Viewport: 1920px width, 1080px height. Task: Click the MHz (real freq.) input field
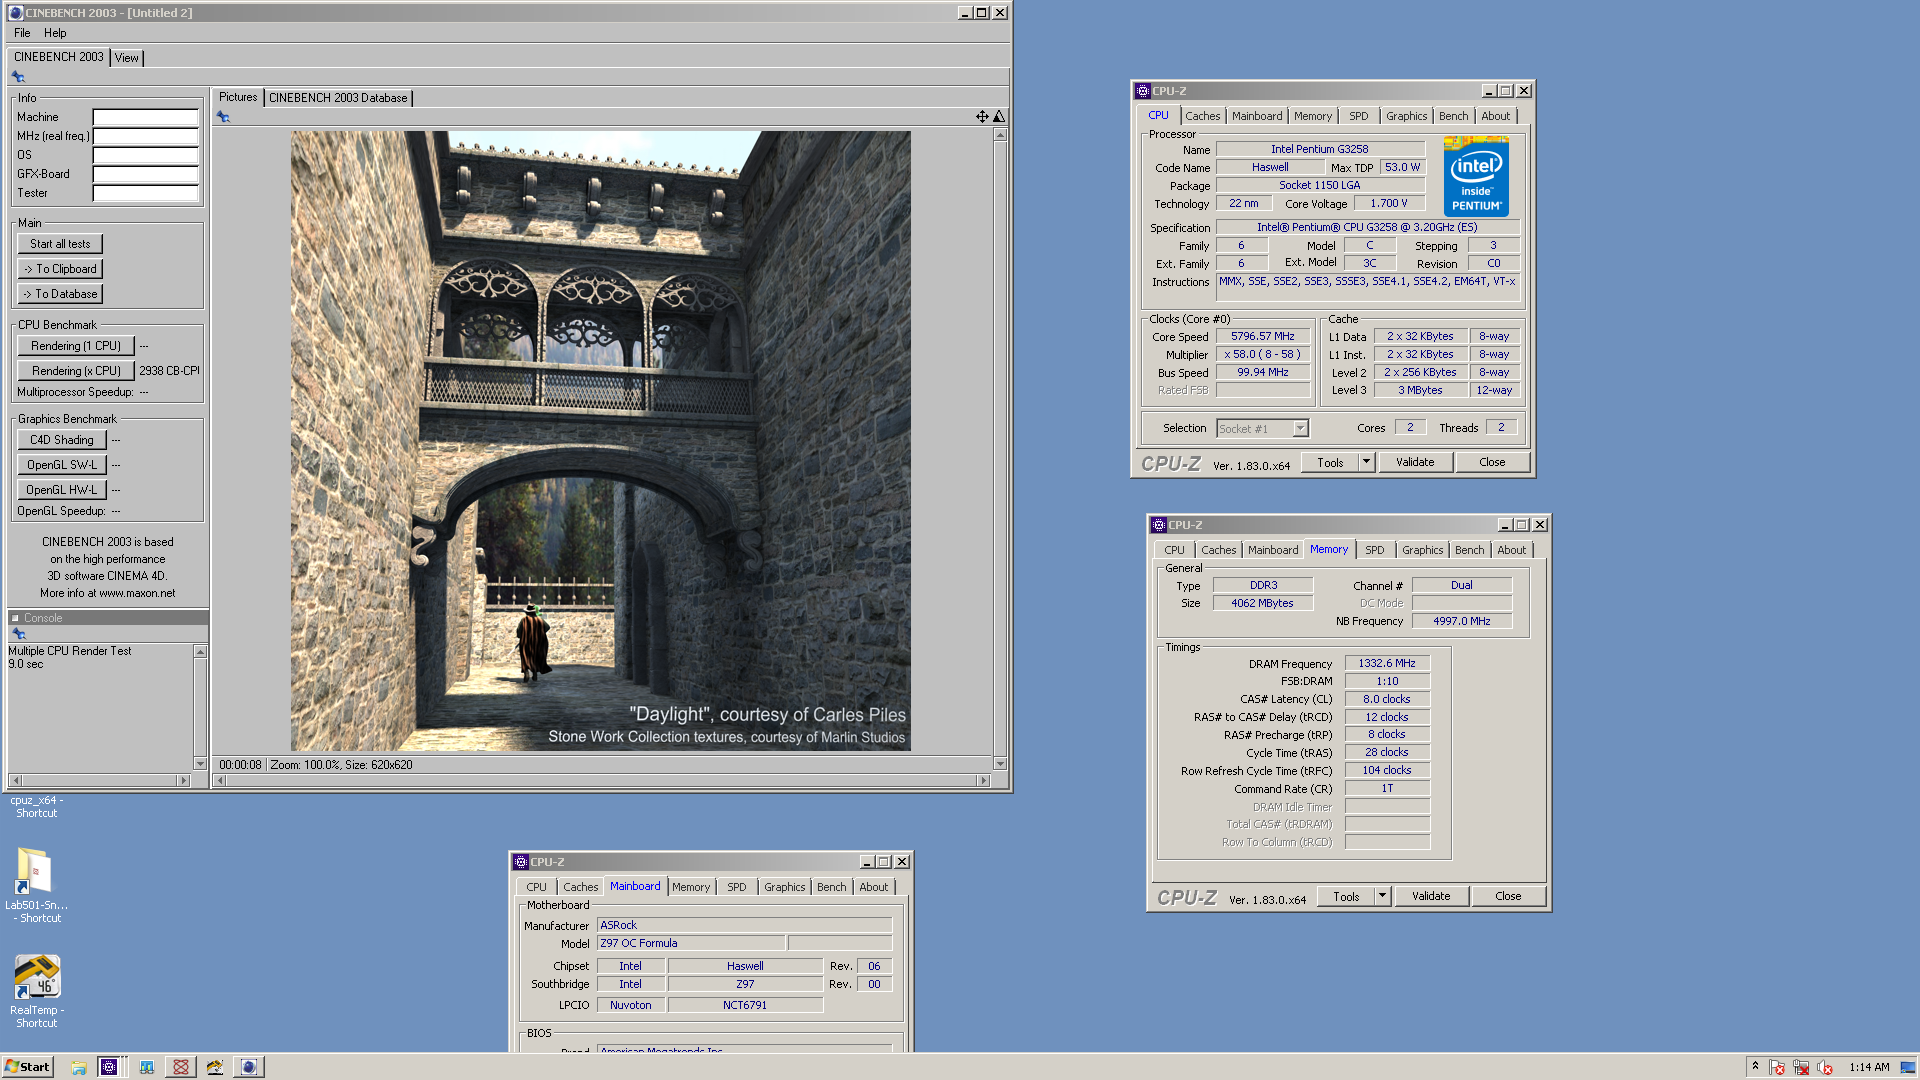(x=146, y=136)
